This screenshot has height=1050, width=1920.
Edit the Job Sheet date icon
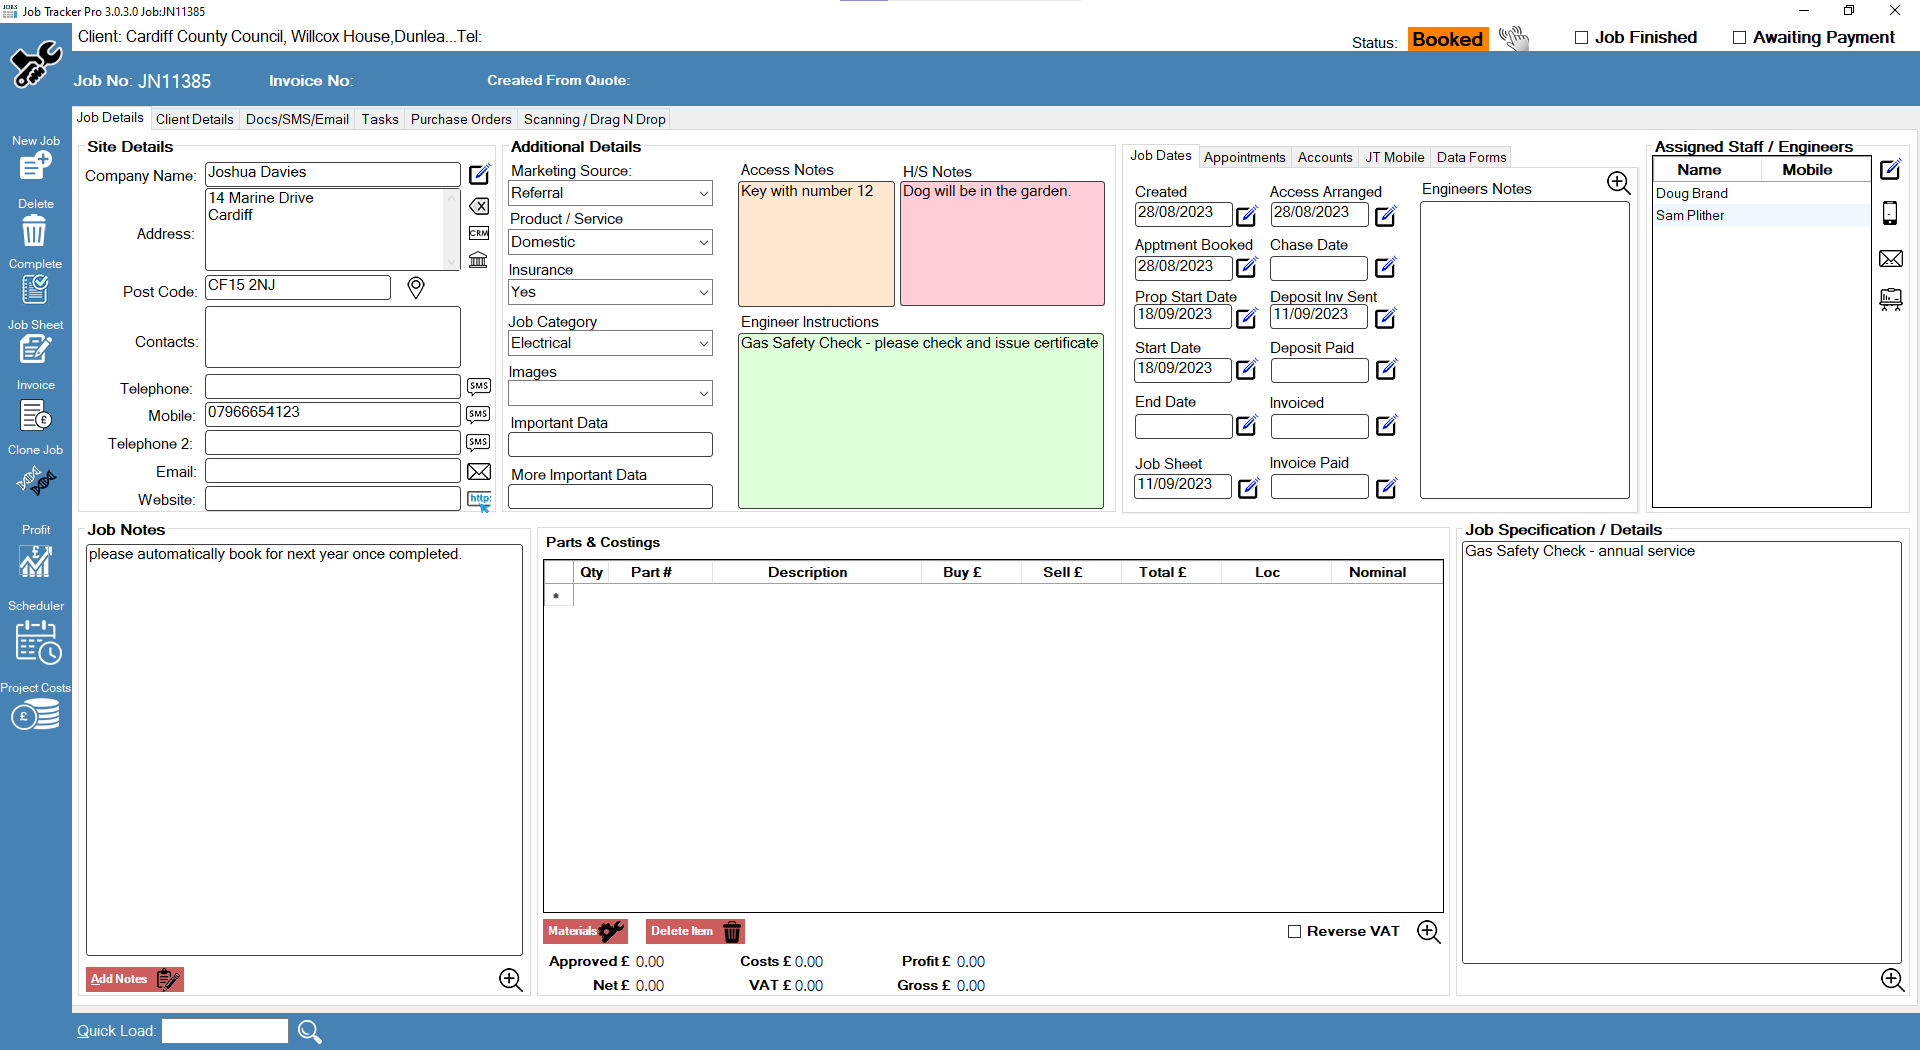pyautogui.click(x=1248, y=487)
